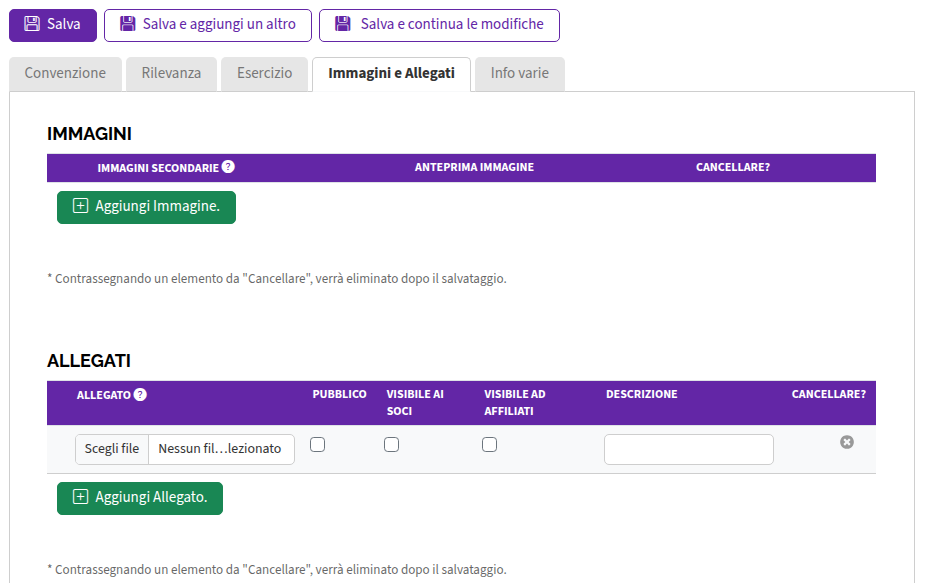
Task: Click the Nessun file selezionato label
Action: coord(220,449)
